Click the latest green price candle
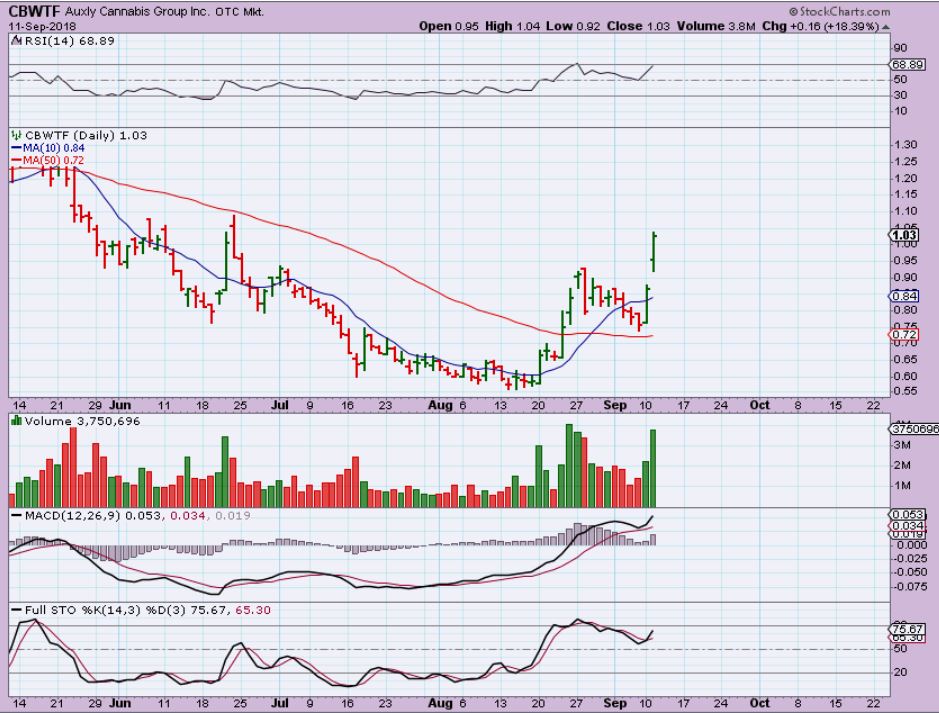 click(x=653, y=250)
